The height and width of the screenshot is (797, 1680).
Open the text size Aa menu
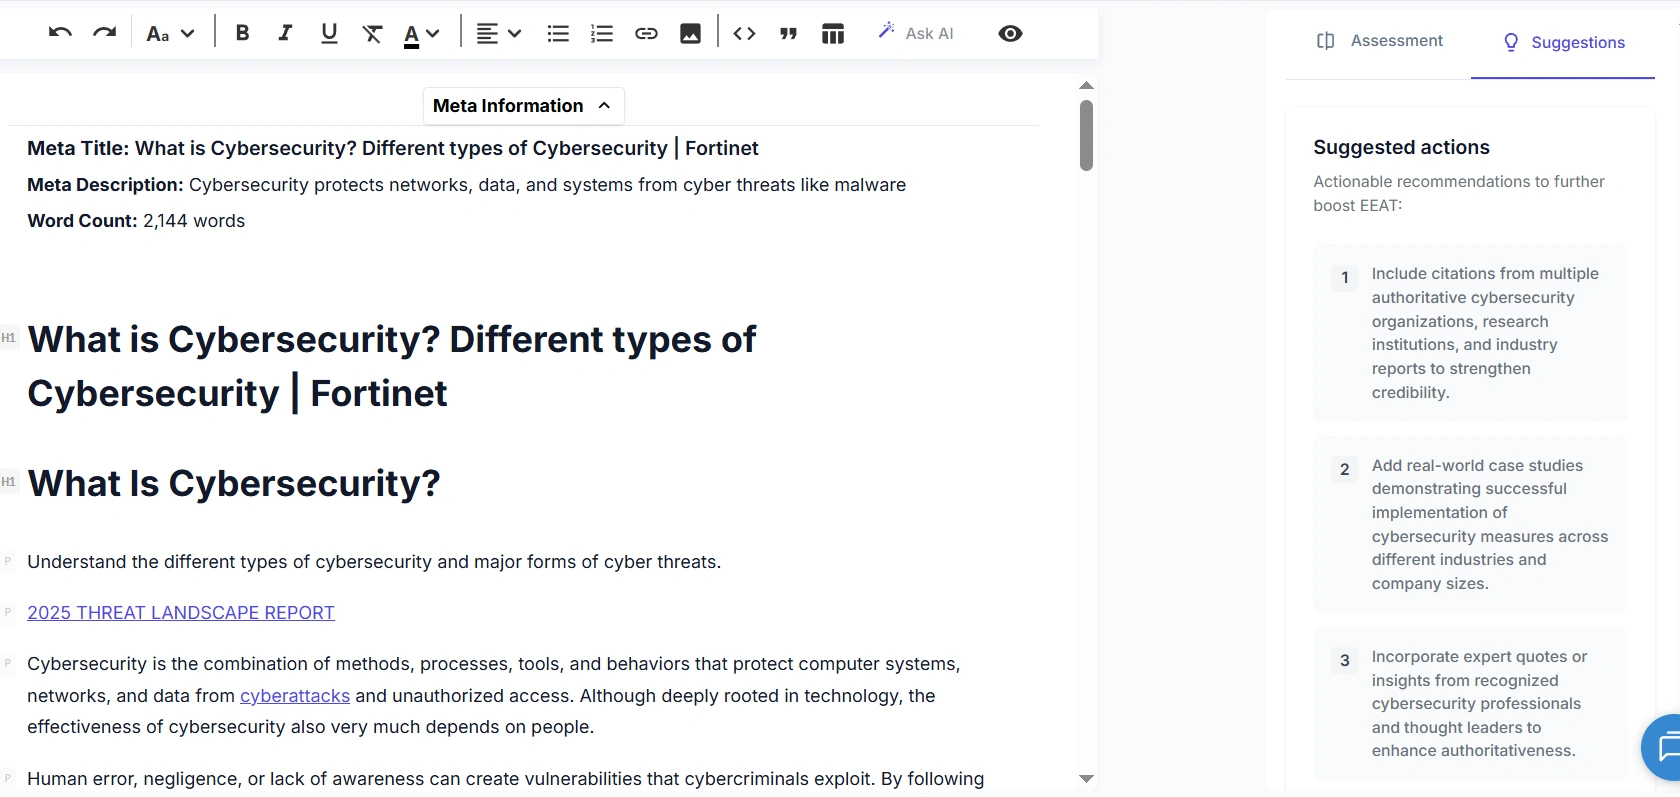tap(170, 34)
